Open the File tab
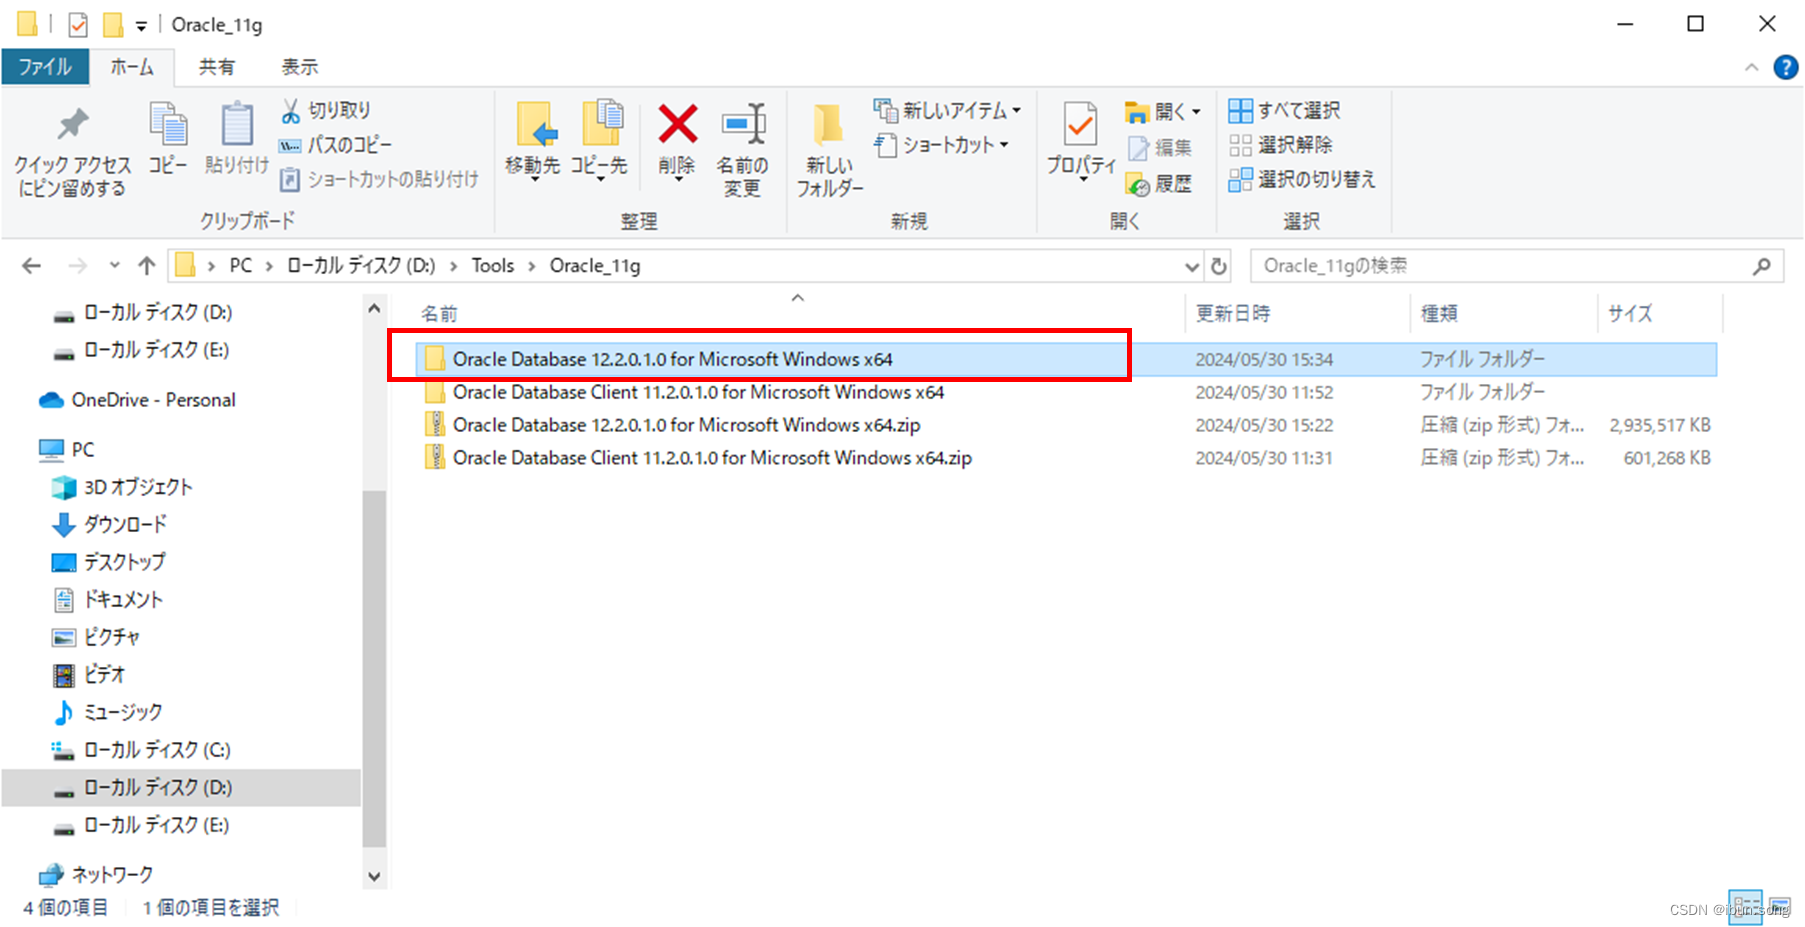Image resolution: width=1805 pixels, height=927 pixels. click(45, 67)
